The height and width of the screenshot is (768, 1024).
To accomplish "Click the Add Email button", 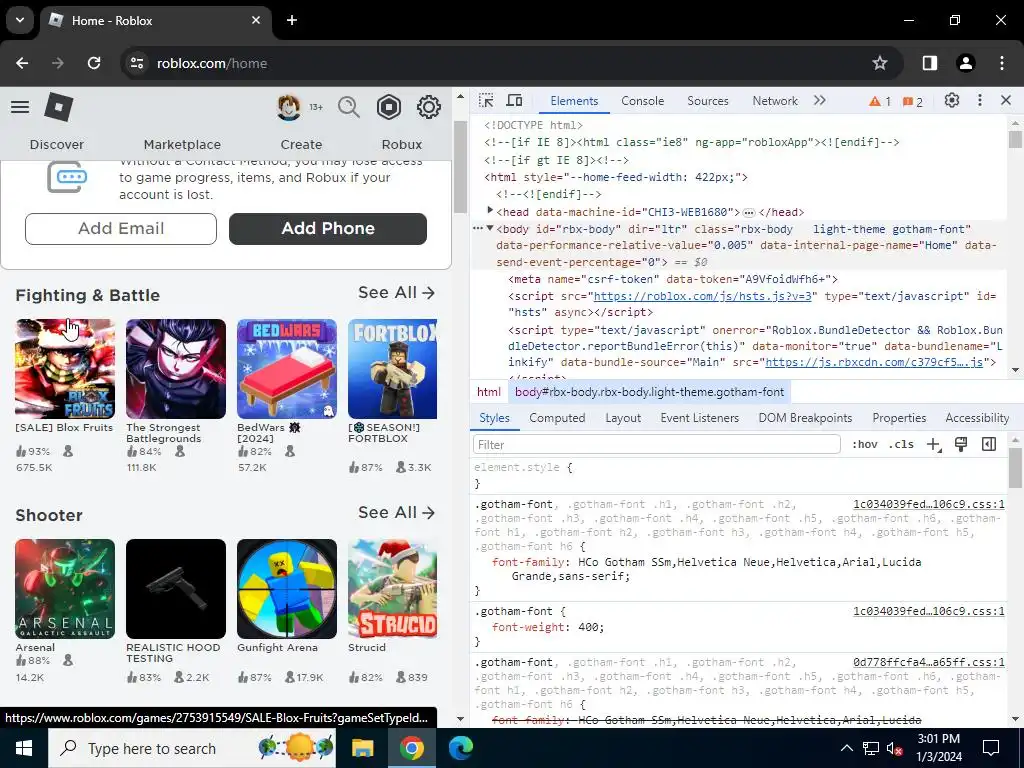I will click(121, 229).
